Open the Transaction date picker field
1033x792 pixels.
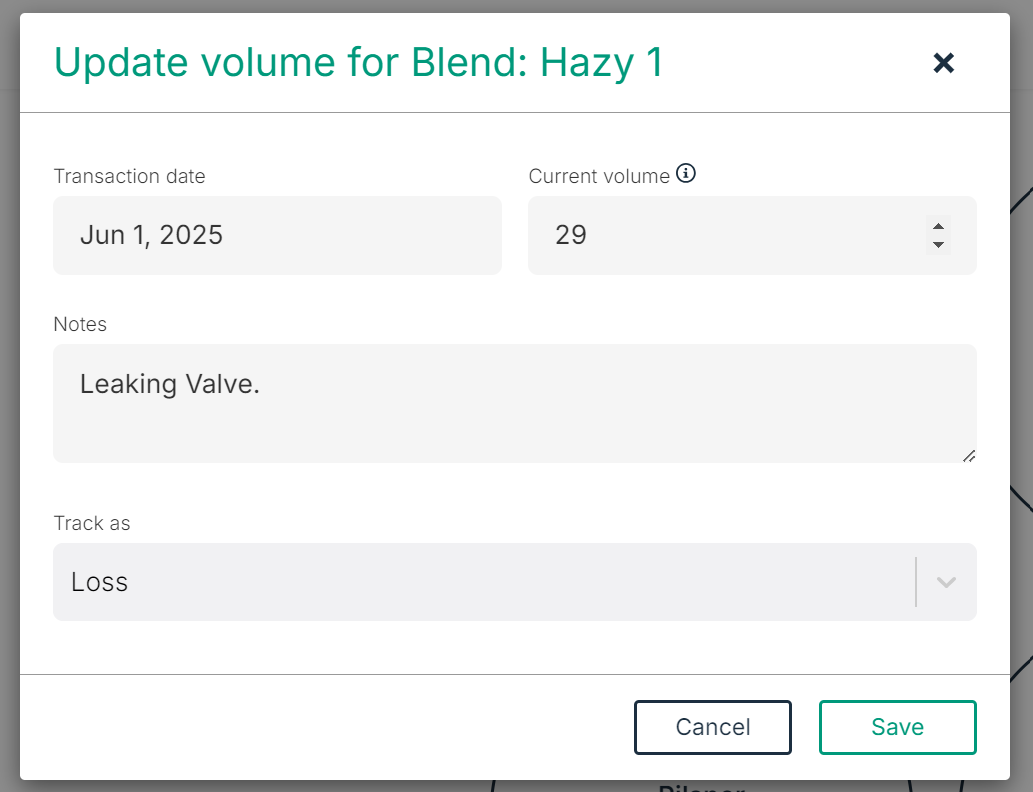click(277, 235)
